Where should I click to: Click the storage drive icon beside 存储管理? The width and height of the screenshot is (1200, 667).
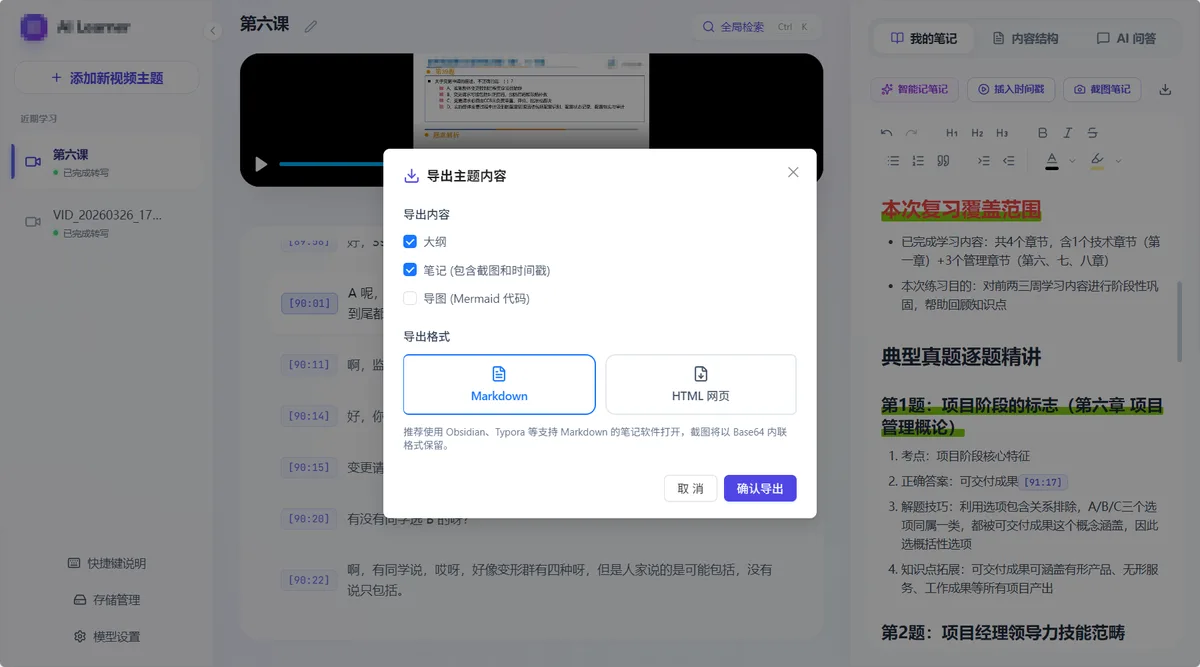(x=80, y=600)
